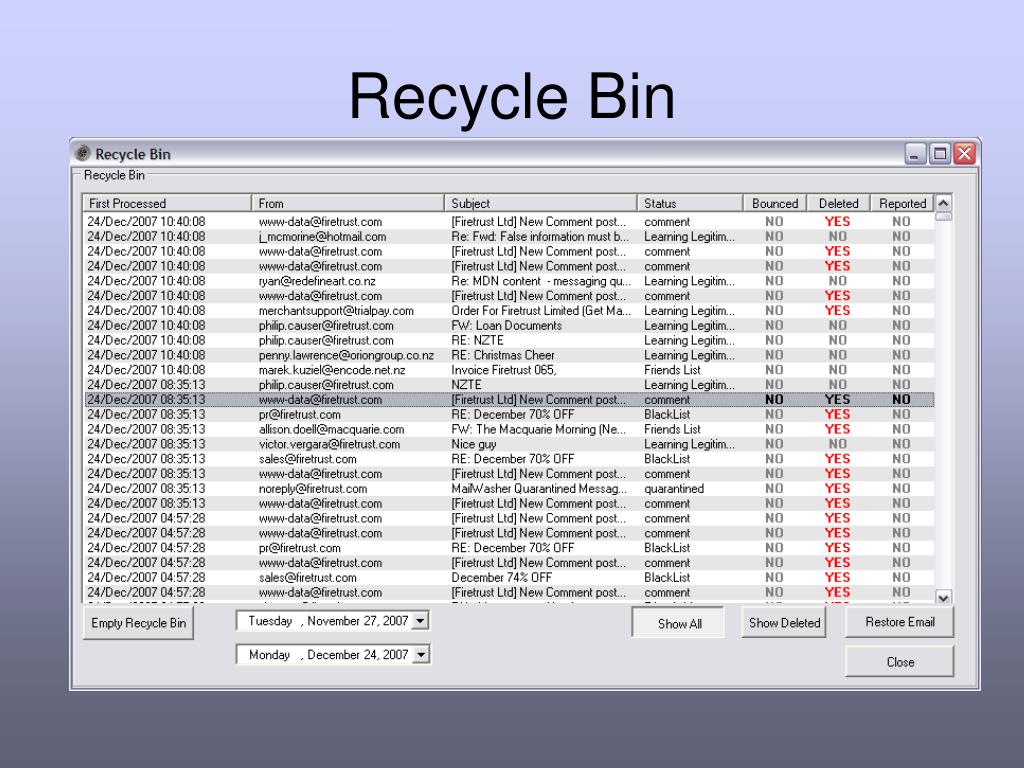Select 'FW: The Macquarie Morning' subject
Image resolution: width=1024 pixels, height=768 pixels.
[538, 429]
